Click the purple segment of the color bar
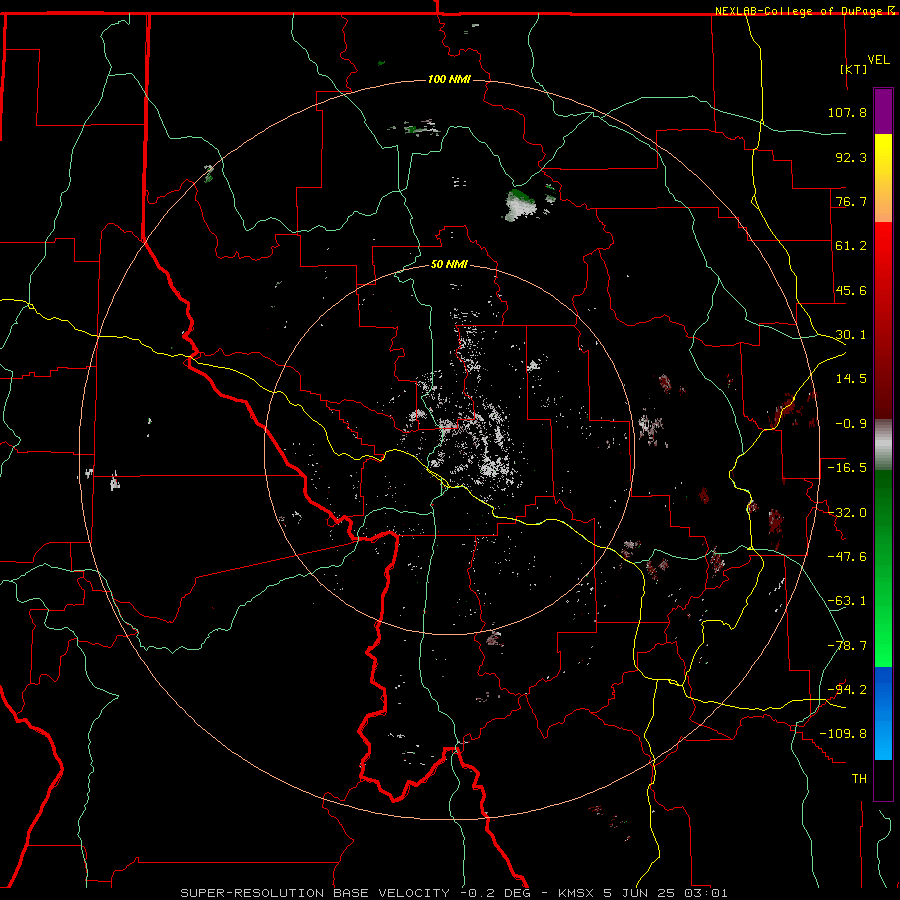The height and width of the screenshot is (900, 900). 883,111
